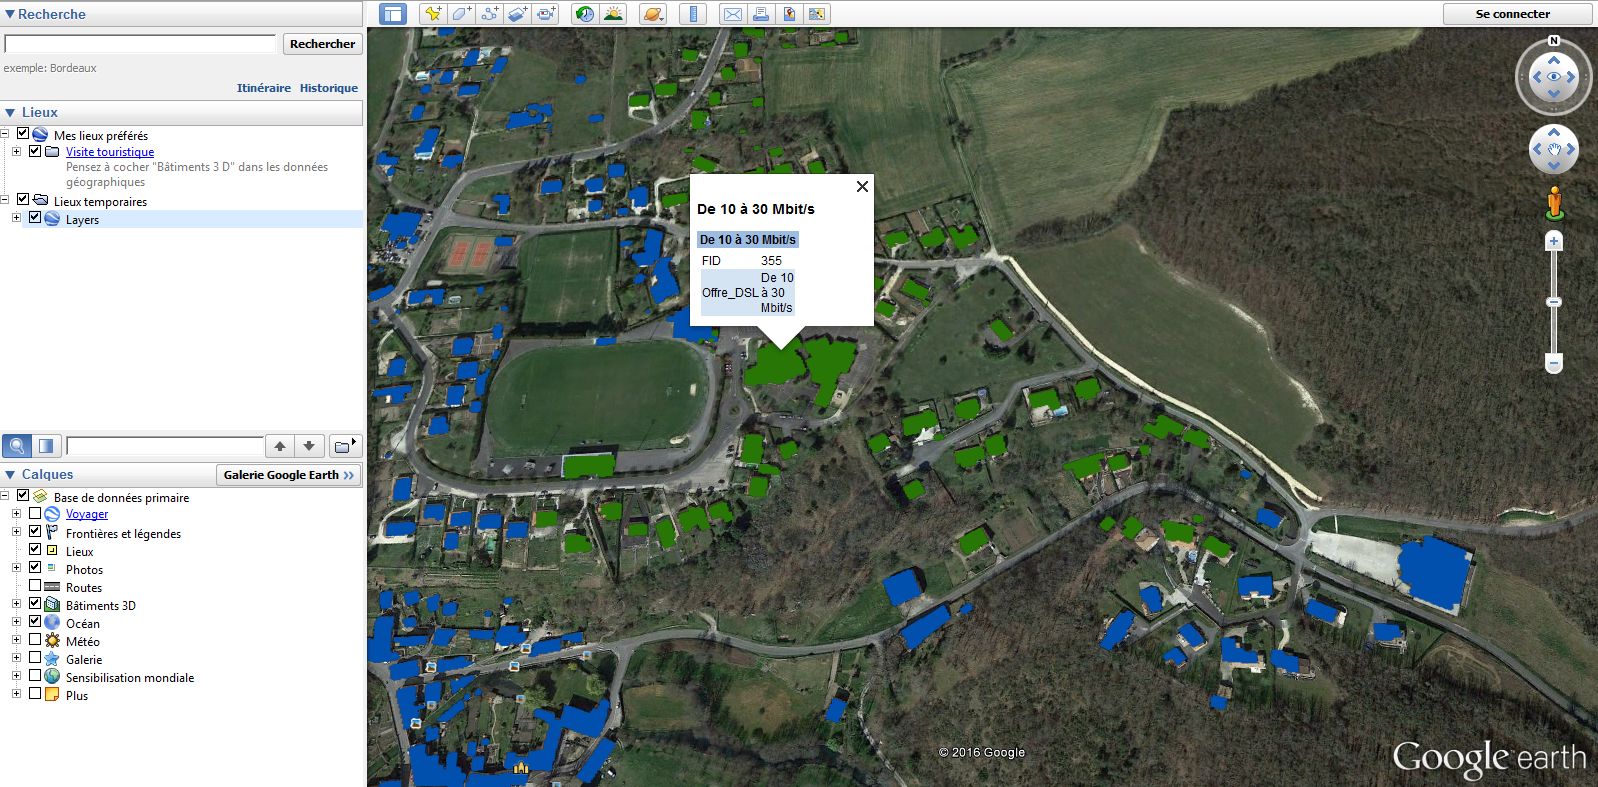
Task: Toggle the sunlight display icon
Action: (613, 14)
